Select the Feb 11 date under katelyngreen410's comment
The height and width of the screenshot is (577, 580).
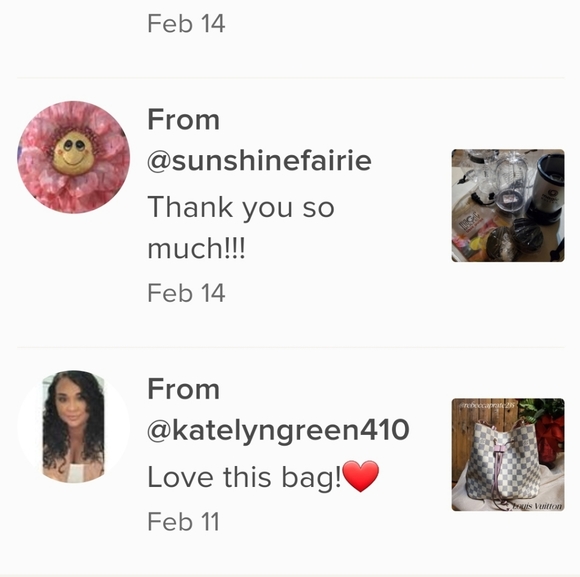click(183, 522)
